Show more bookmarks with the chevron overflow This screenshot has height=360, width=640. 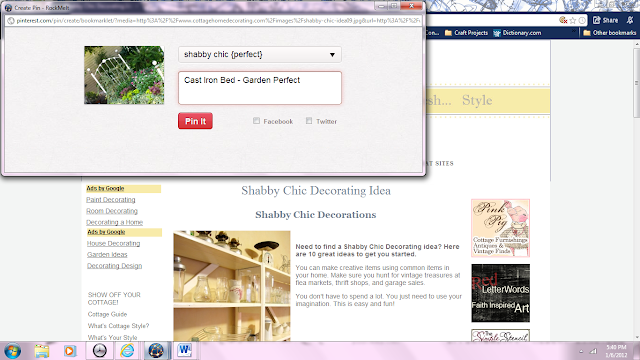tap(574, 32)
